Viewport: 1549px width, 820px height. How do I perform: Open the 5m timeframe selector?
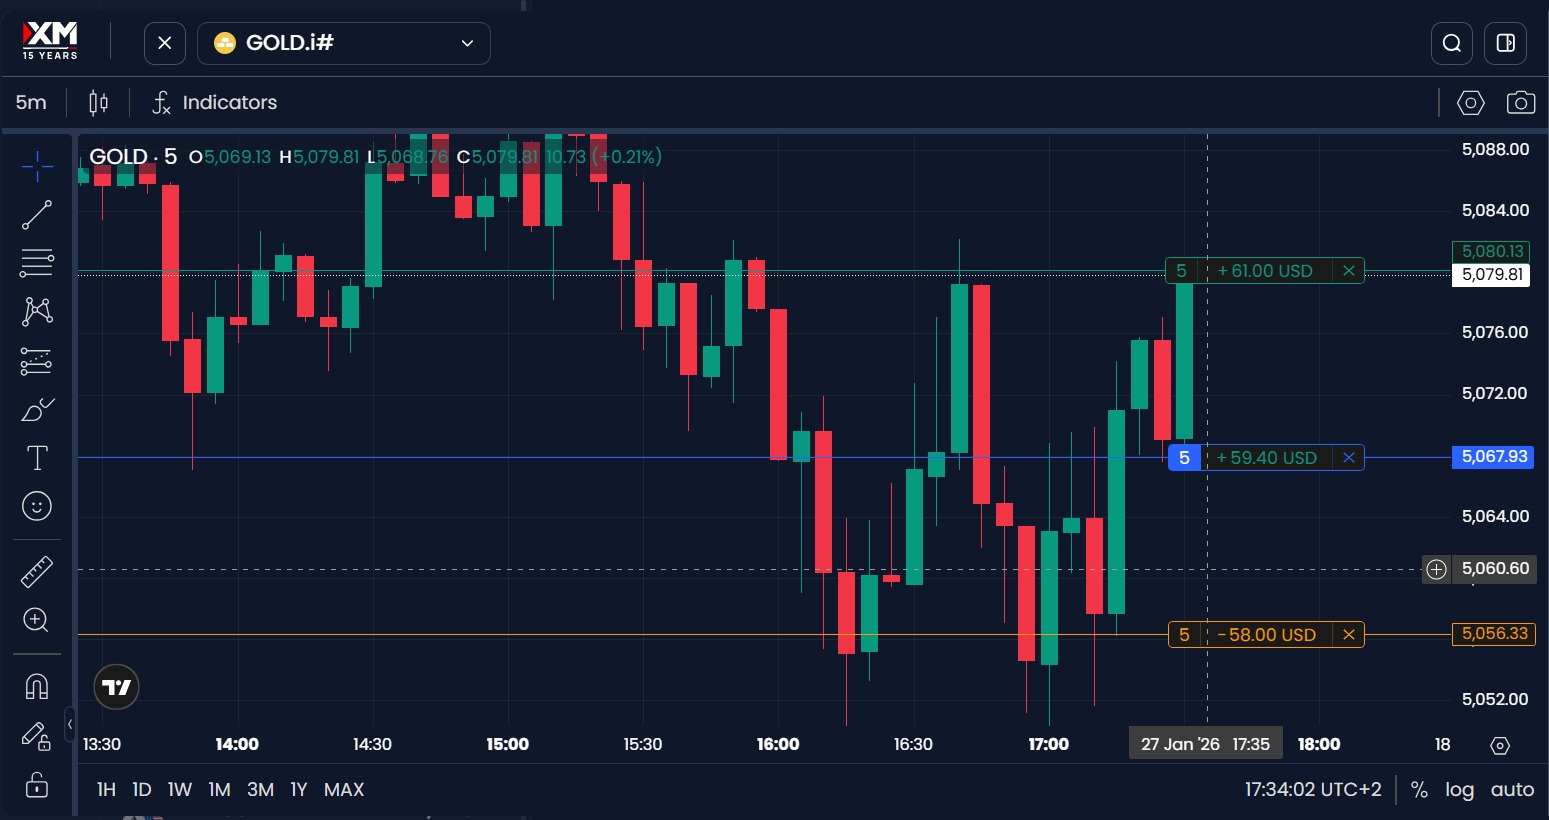(x=31, y=102)
